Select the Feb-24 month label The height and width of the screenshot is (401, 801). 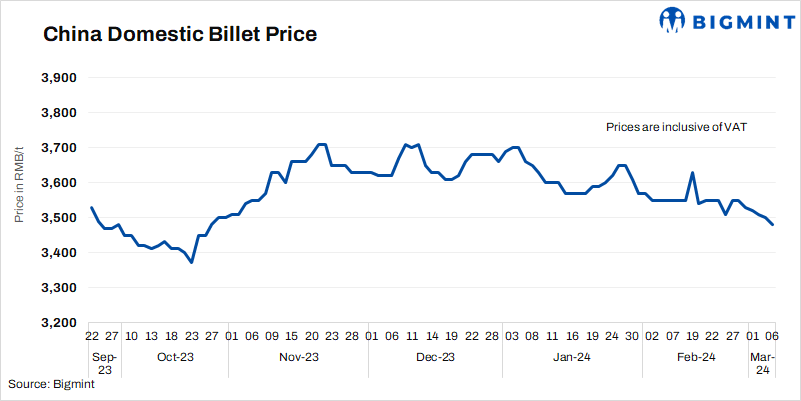point(694,357)
